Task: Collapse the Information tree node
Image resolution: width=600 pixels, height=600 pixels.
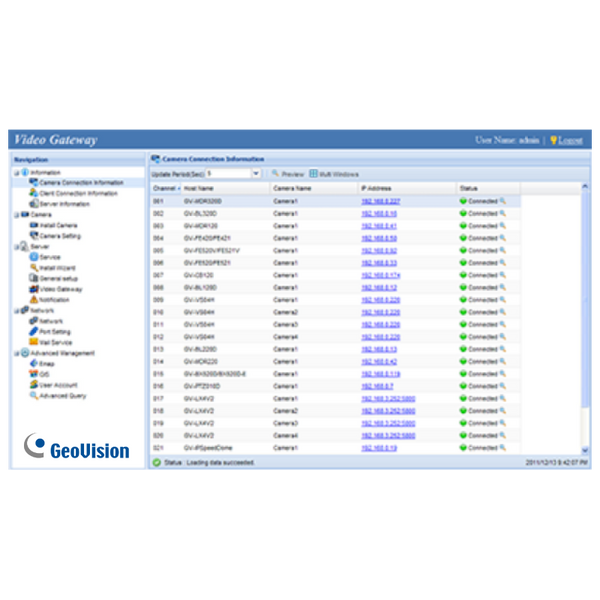Action: [16, 173]
